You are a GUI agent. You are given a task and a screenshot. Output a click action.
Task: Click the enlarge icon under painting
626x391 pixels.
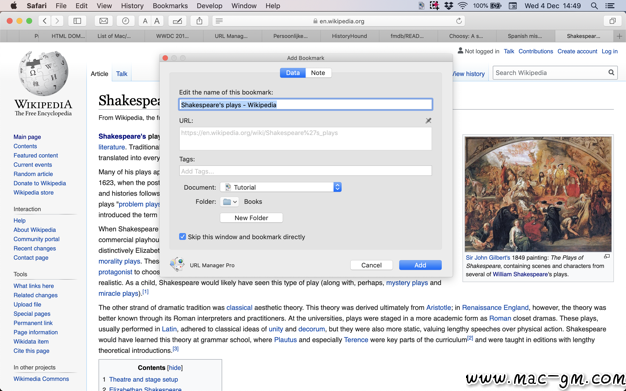tap(606, 256)
